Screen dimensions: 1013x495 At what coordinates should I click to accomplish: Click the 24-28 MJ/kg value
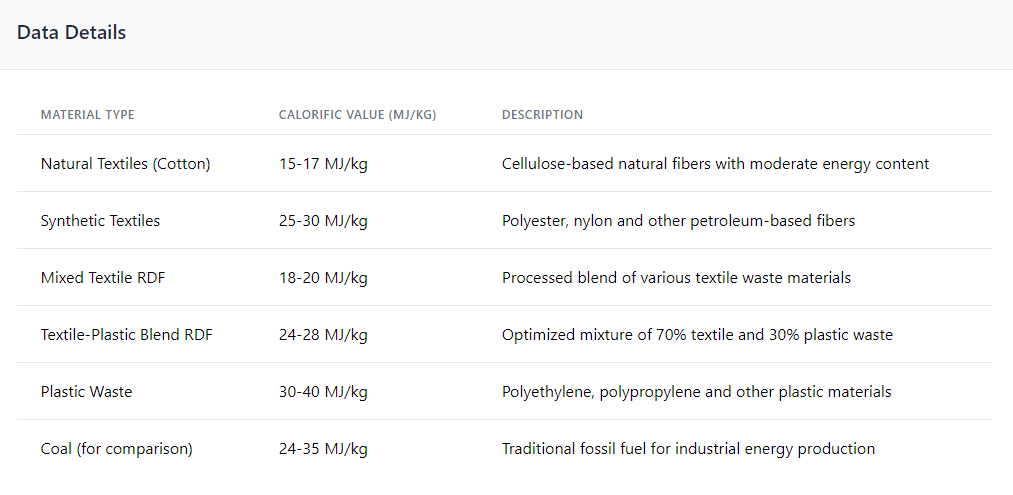point(323,335)
